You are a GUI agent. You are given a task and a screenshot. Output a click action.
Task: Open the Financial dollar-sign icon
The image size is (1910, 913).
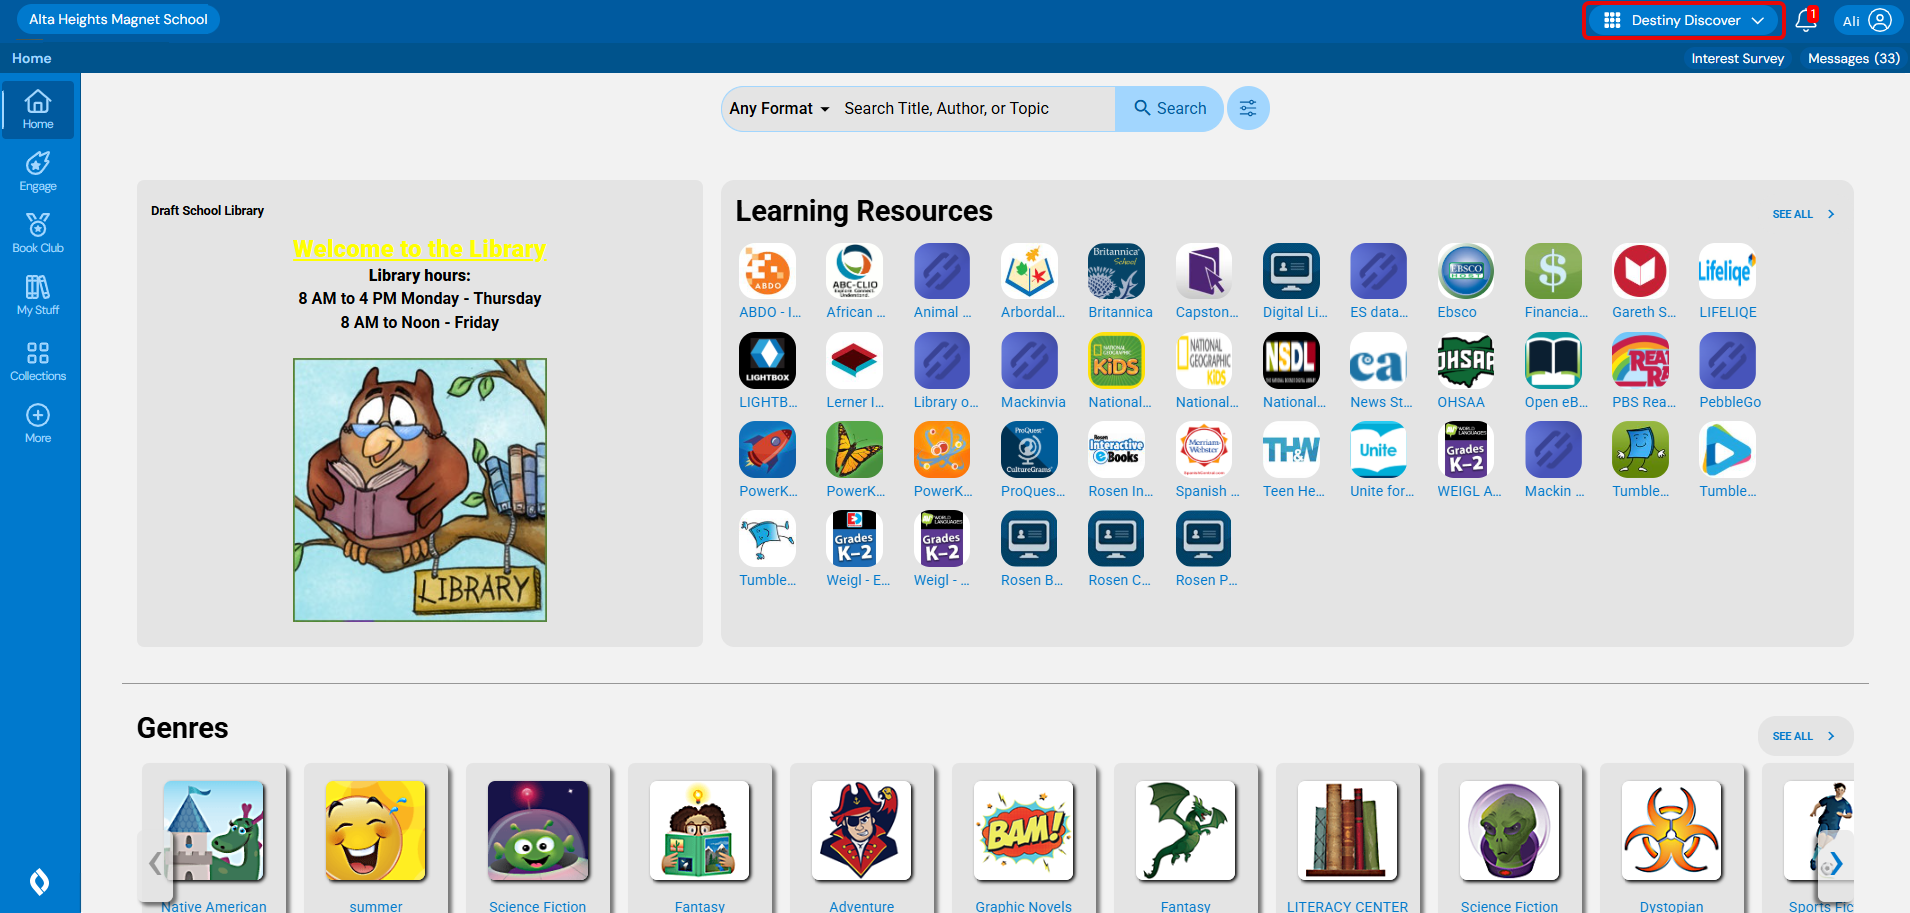click(1553, 271)
